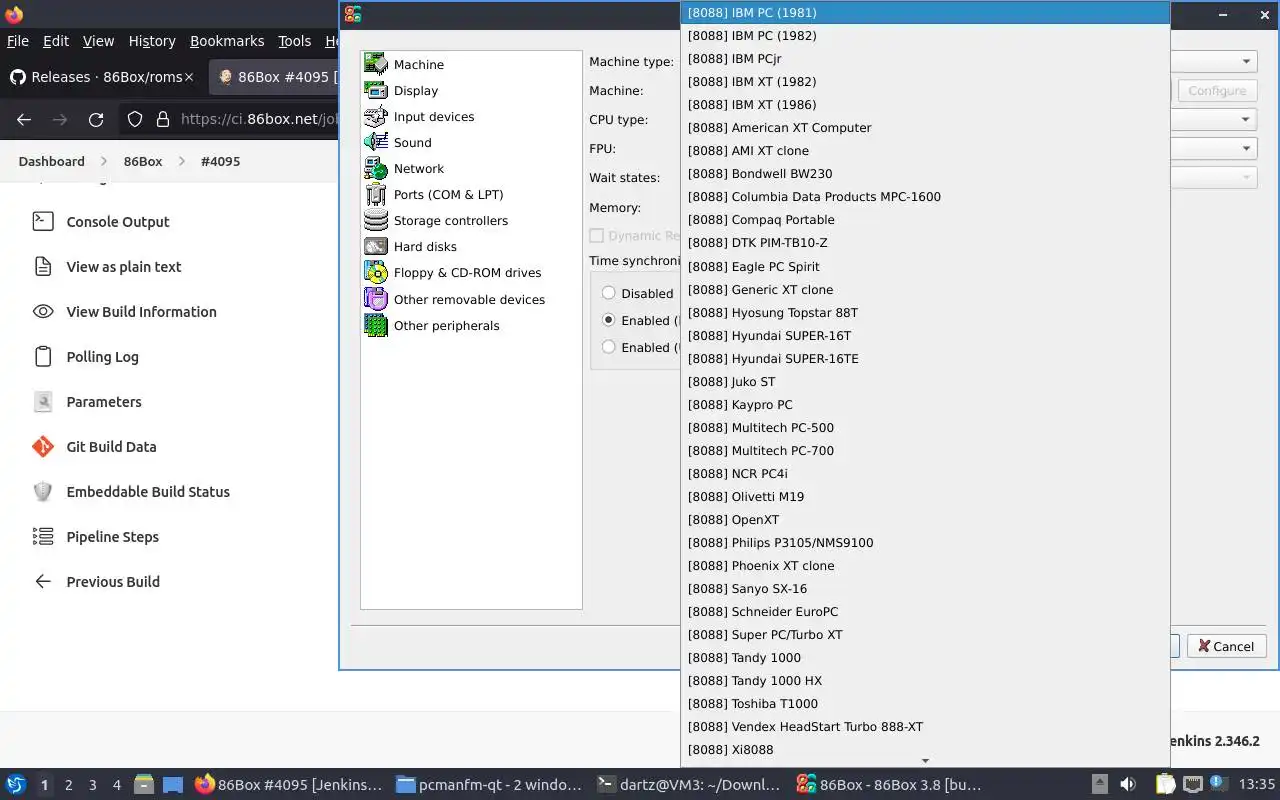
Task: Choose [8088] Juko ST from list
Action: point(925,381)
